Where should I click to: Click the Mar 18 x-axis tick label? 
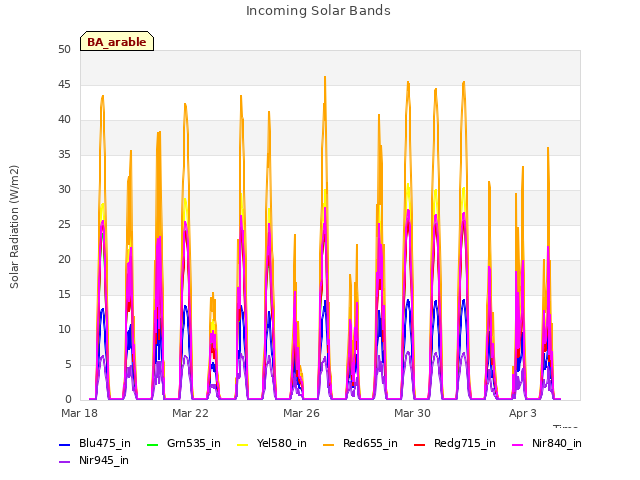[80, 413]
